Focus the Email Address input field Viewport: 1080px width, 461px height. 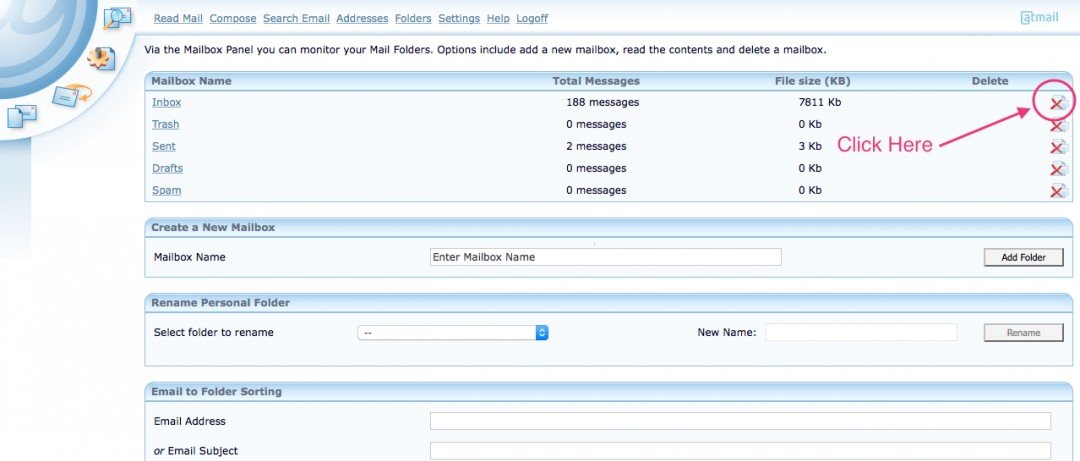pos(740,421)
